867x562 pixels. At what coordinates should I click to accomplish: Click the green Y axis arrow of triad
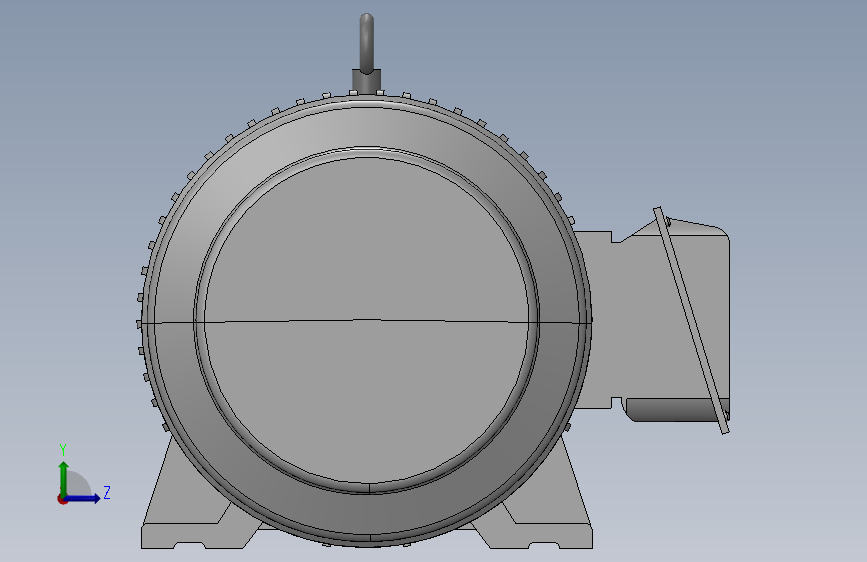(x=64, y=478)
